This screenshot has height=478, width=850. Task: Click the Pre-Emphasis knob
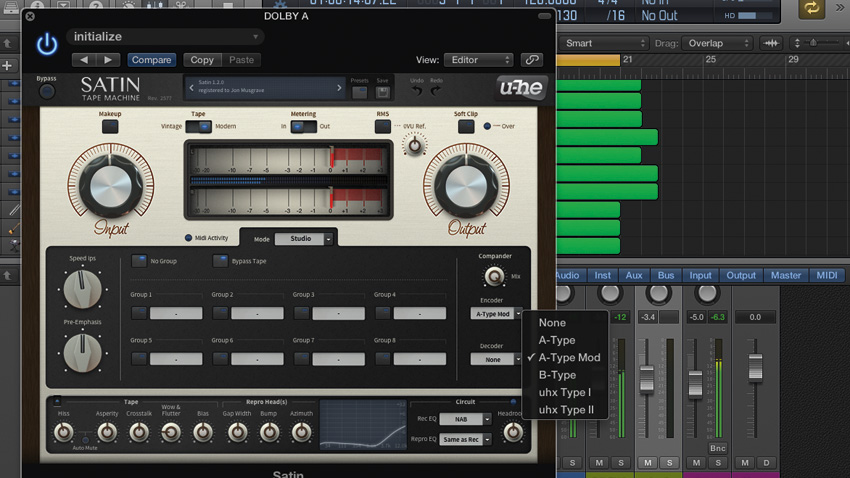click(82, 352)
